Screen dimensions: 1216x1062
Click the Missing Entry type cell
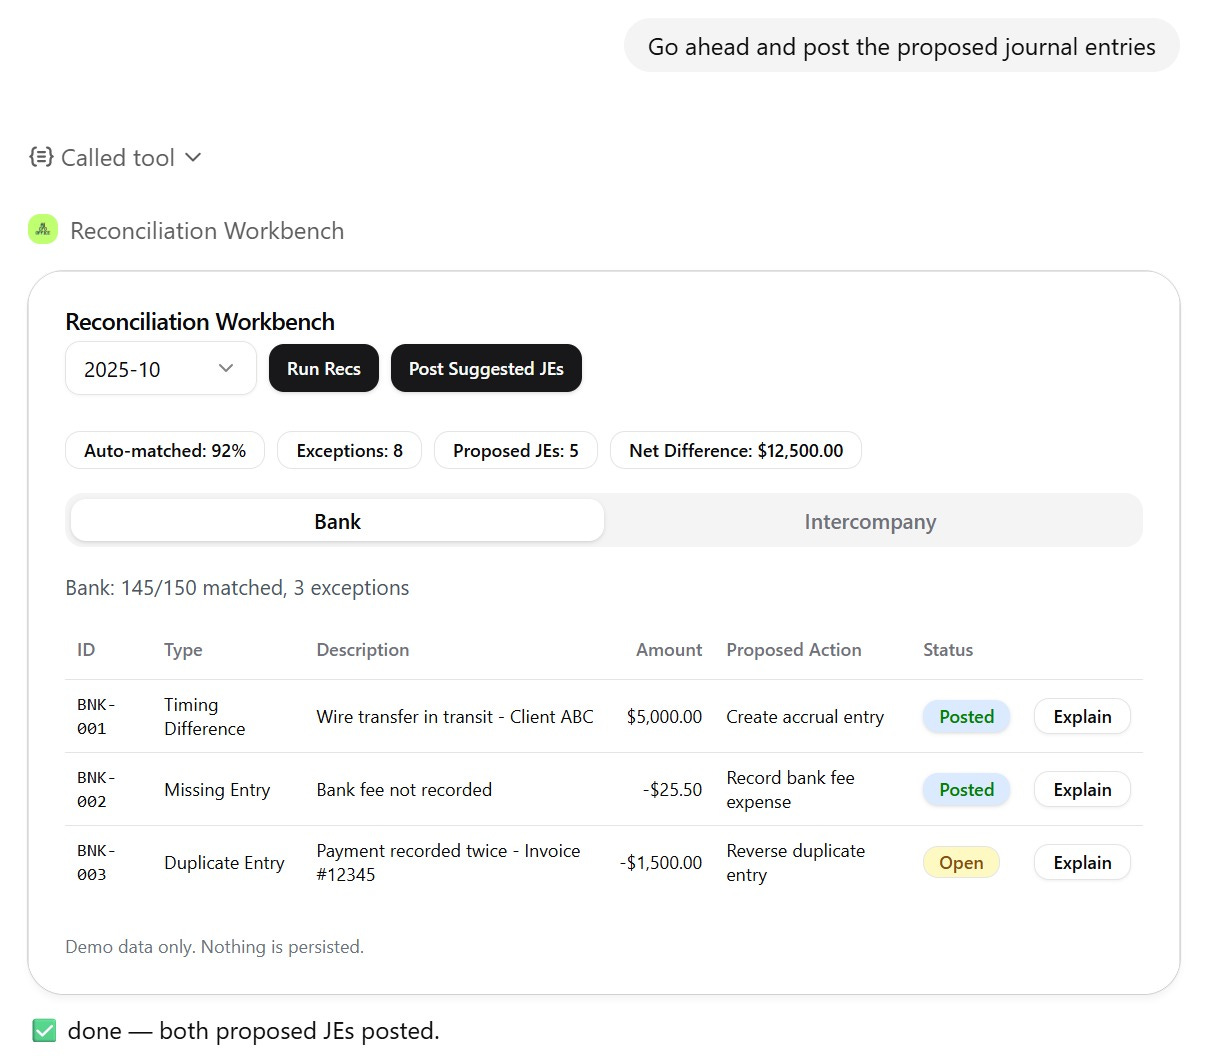(217, 789)
